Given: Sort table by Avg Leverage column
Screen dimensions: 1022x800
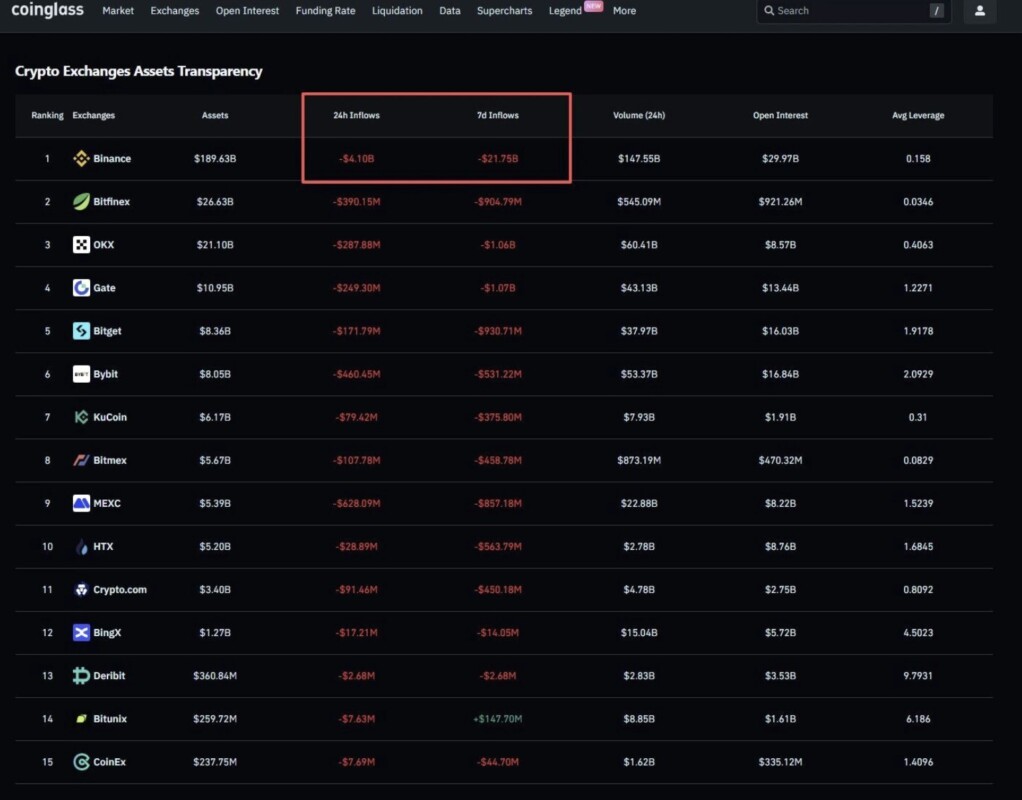Looking at the screenshot, I should point(918,115).
